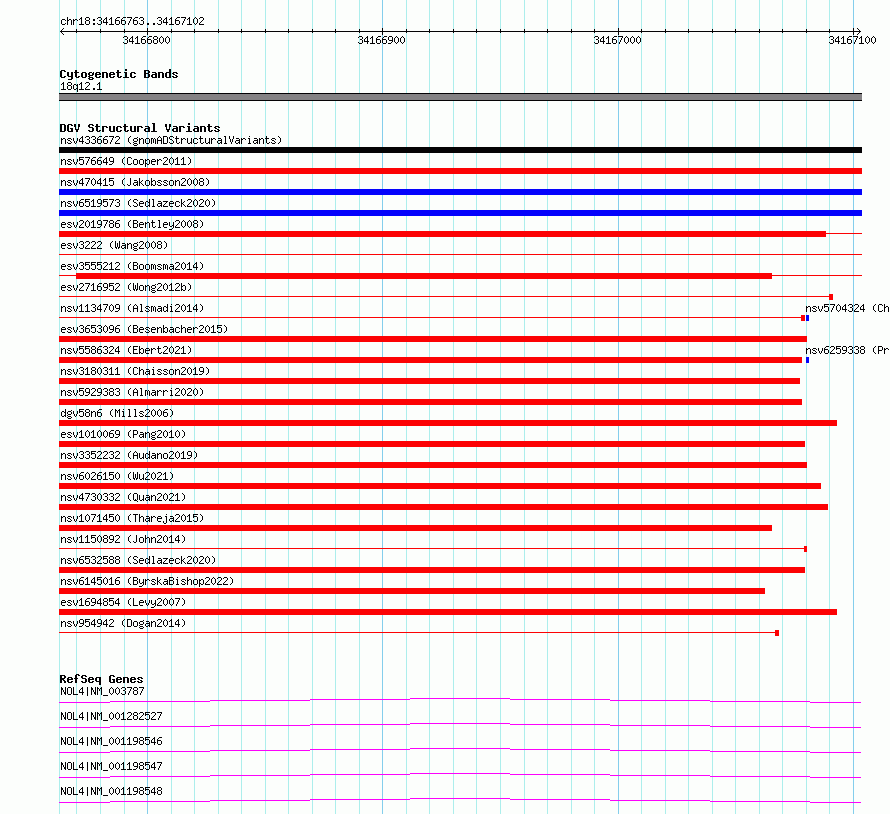Screen dimensions: 890x814
Task: Click the 34167000 ruler position
Action: click(618, 40)
